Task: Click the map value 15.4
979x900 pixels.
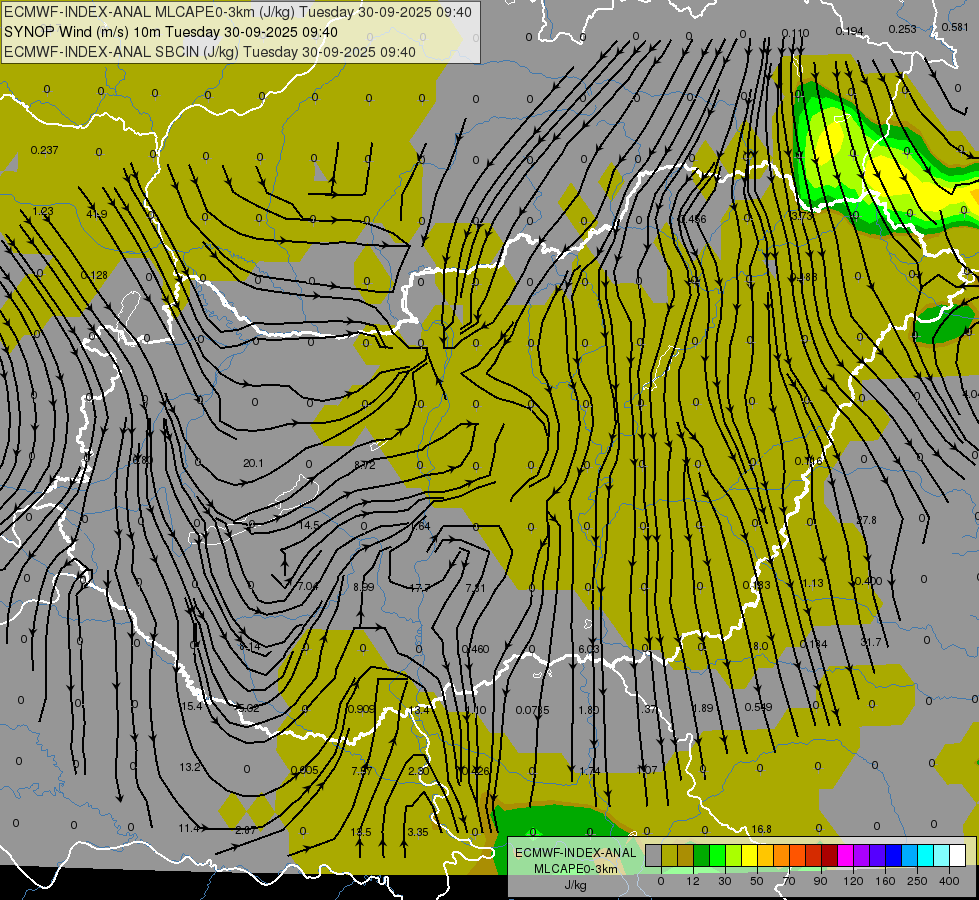Action: point(192,706)
